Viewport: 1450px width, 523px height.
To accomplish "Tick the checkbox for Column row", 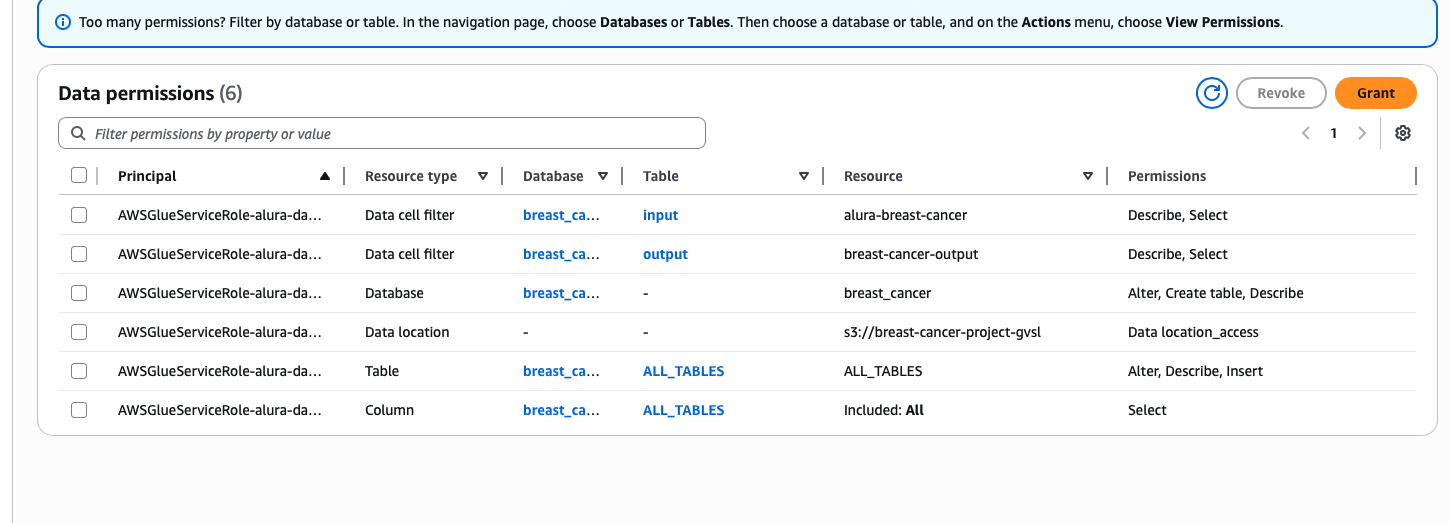I will click(79, 410).
